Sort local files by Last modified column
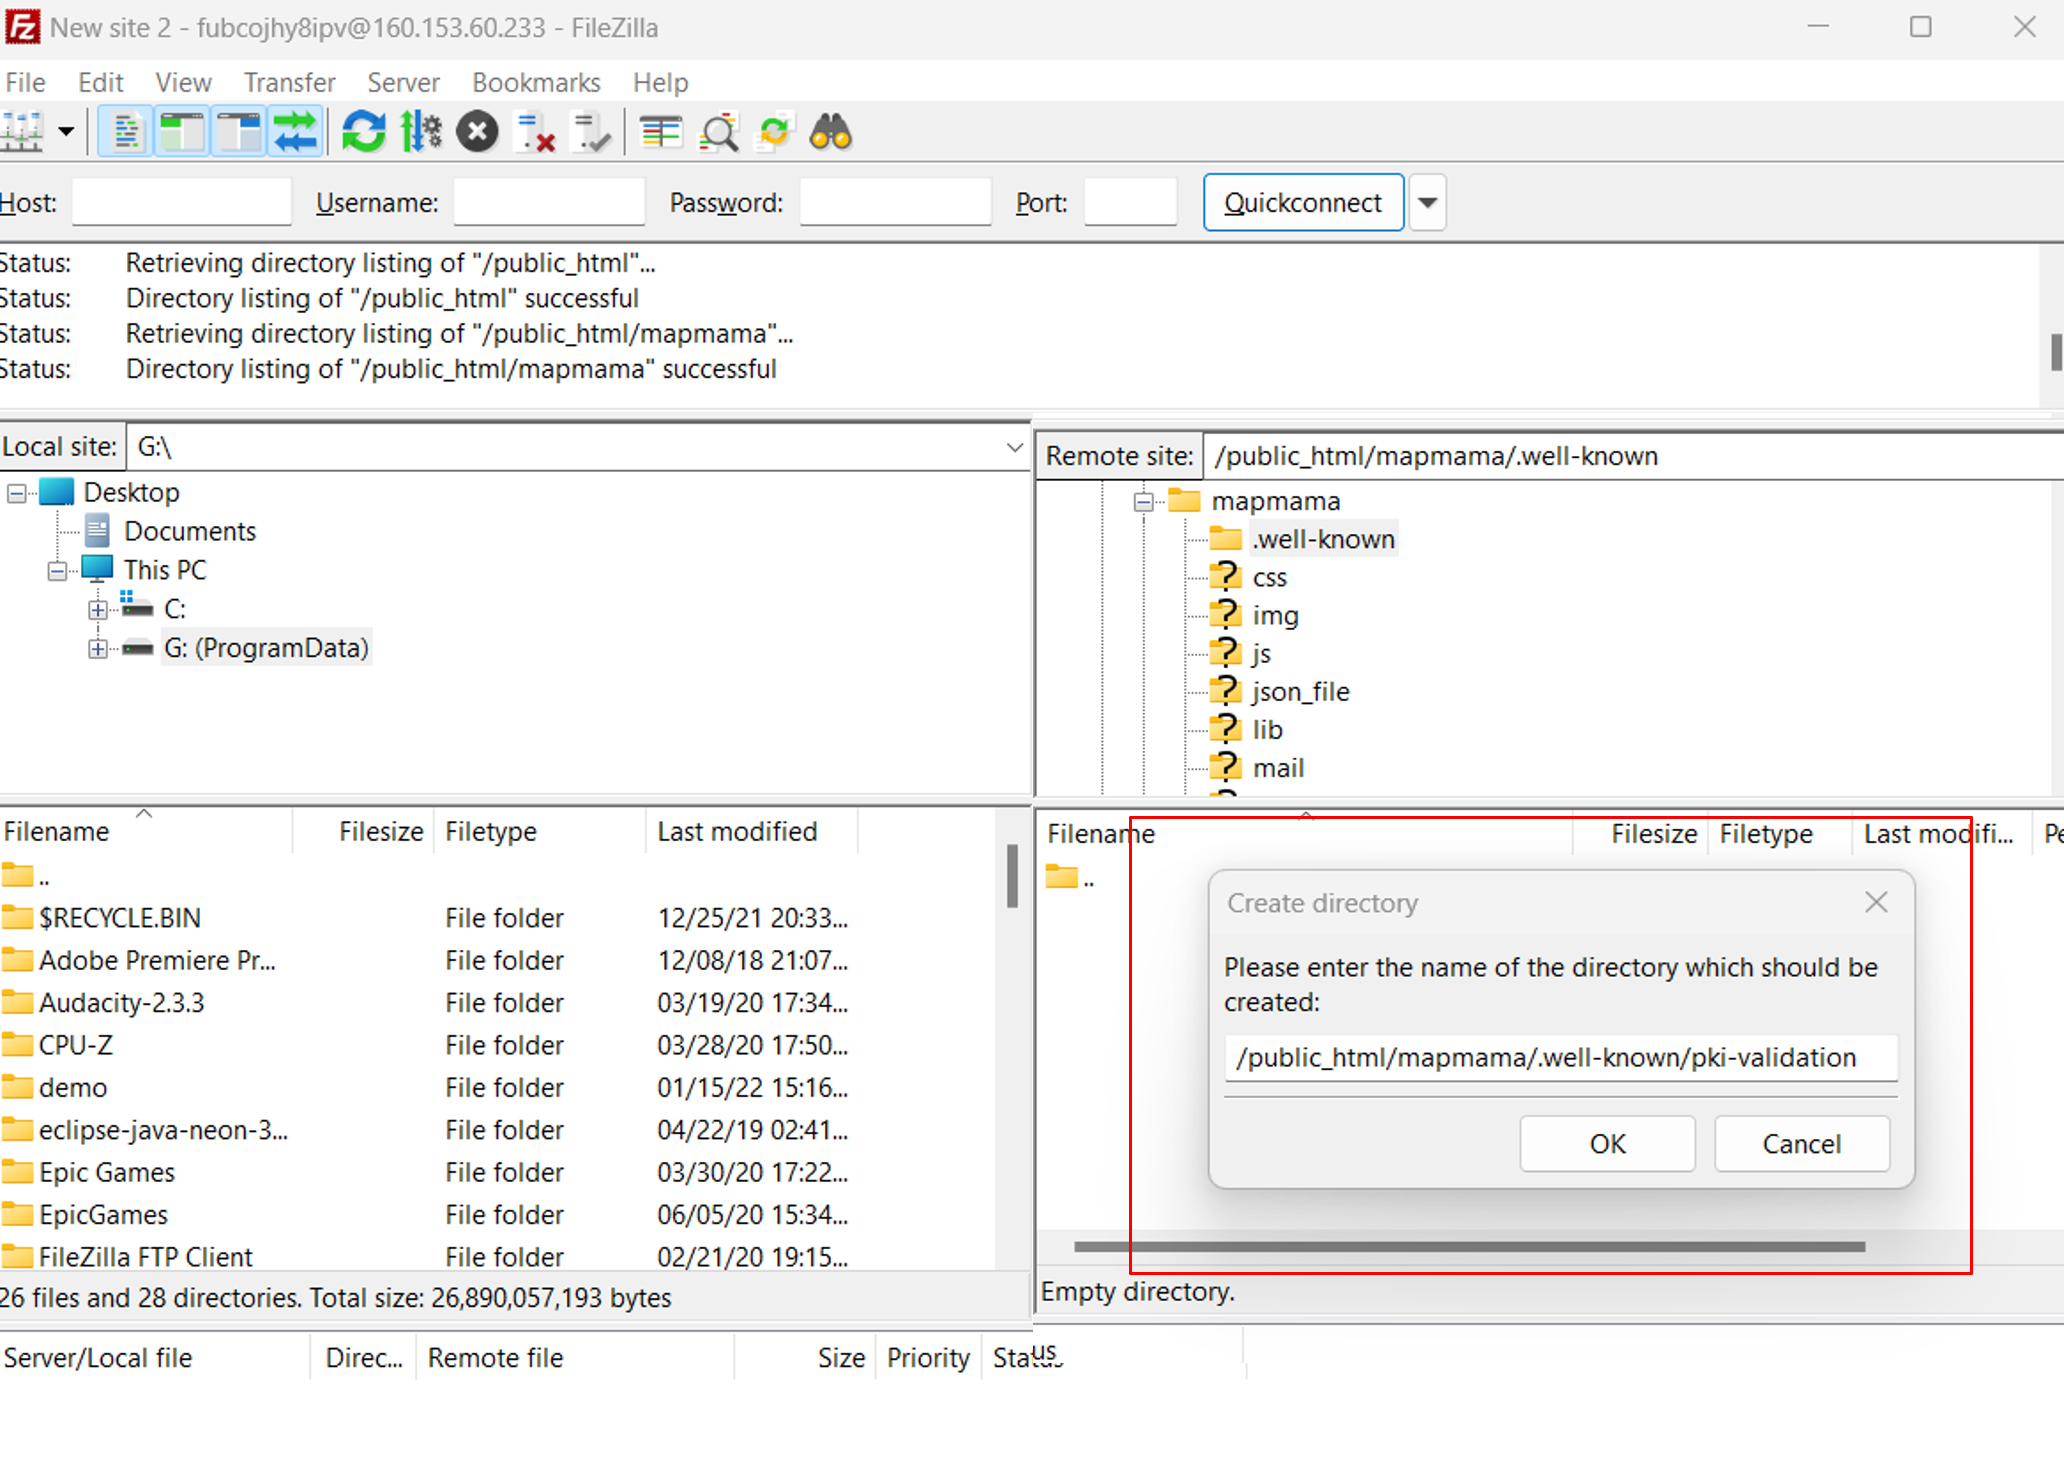Screen dimensions: 2064x1459 752,831
